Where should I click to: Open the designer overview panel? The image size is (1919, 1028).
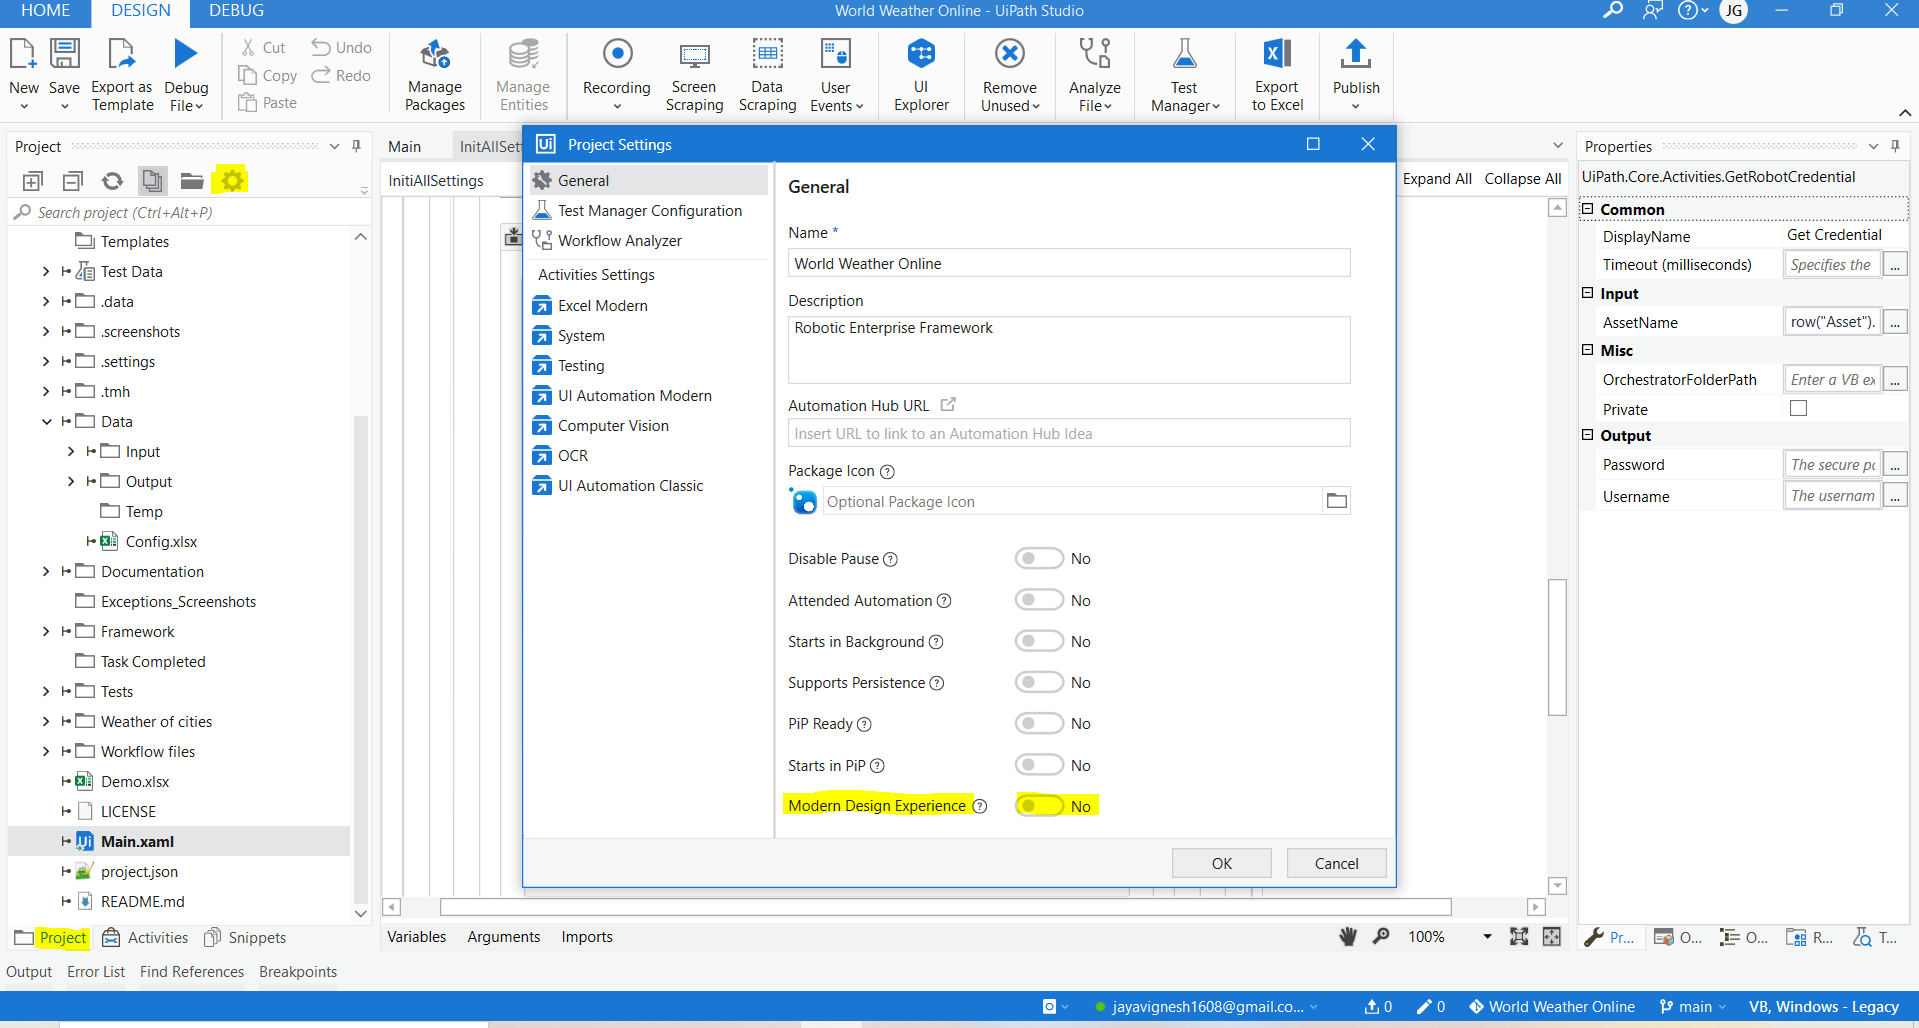[1552, 936]
